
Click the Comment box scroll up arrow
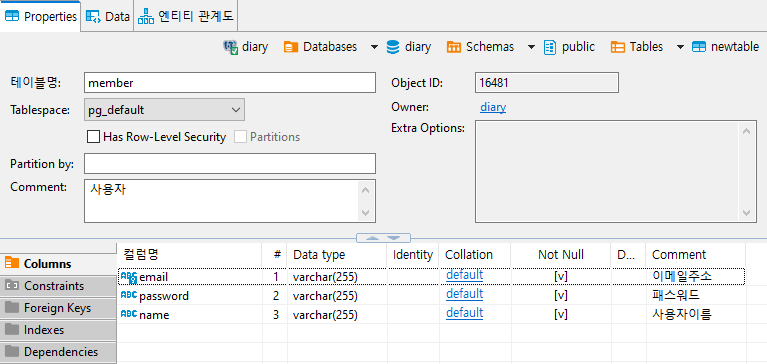365,190
